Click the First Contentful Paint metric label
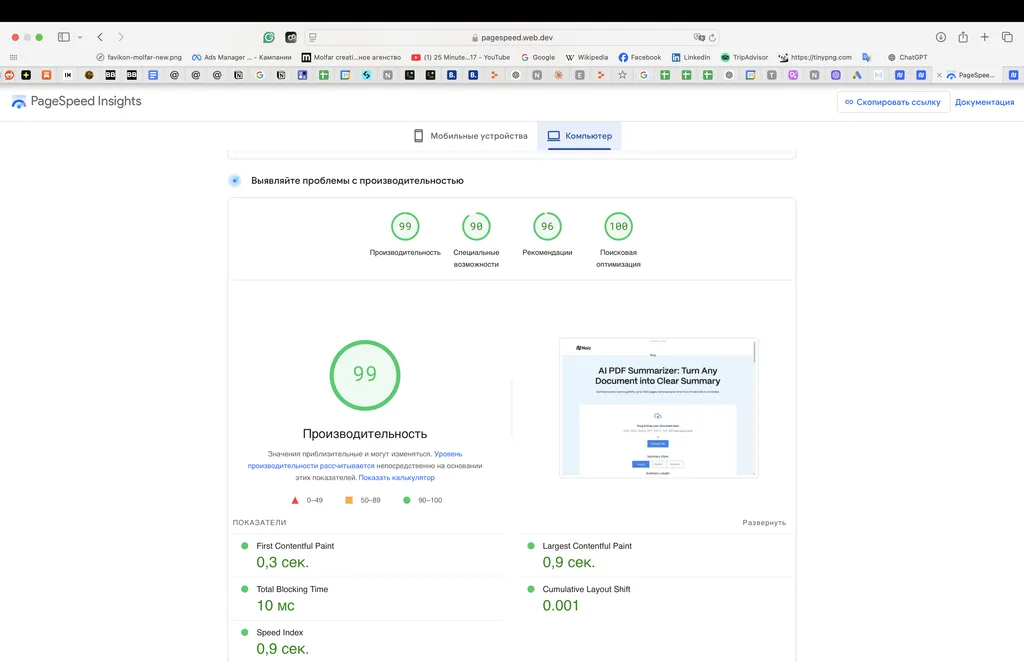This screenshot has width=1024, height=662. click(x=295, y=546)
